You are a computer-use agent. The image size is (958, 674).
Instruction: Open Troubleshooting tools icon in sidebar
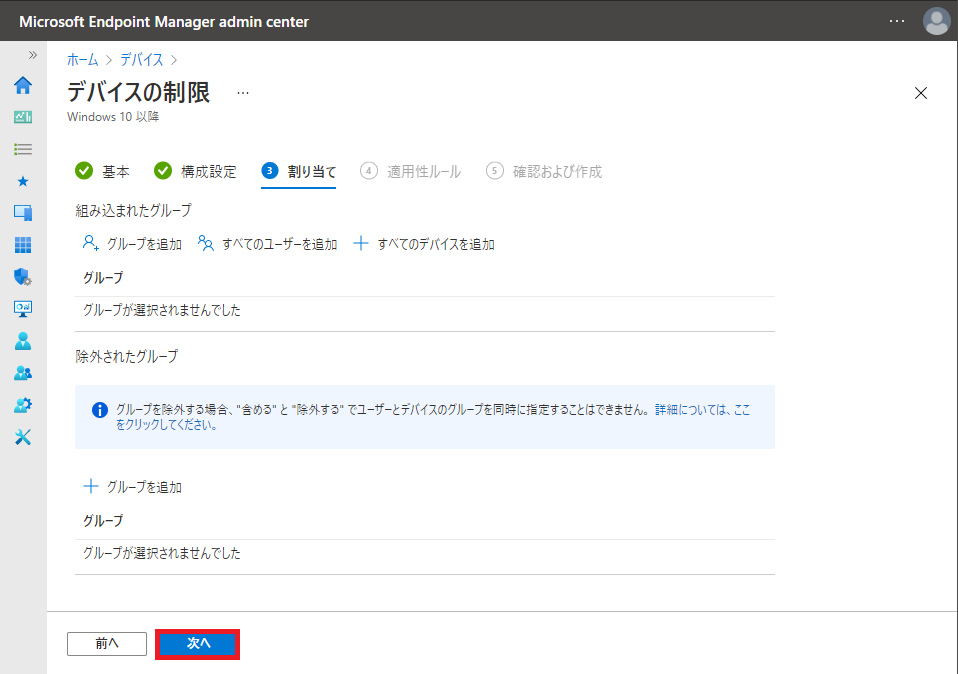tap(23, 437)
